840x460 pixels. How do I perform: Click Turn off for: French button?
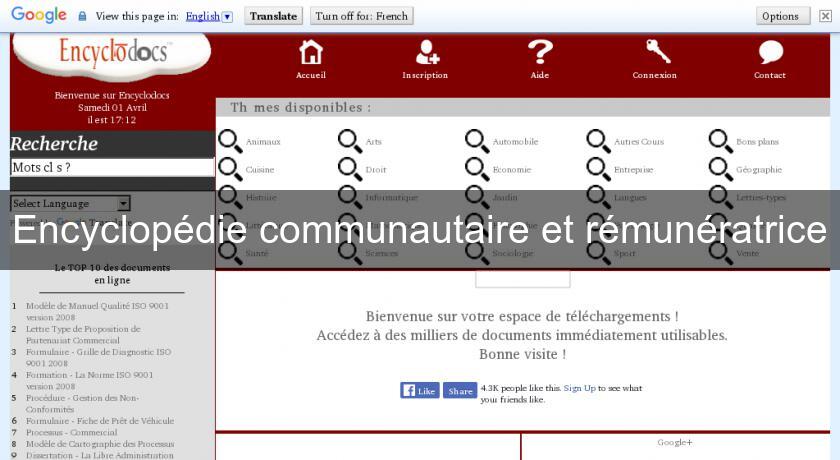[x=361, y=16]
